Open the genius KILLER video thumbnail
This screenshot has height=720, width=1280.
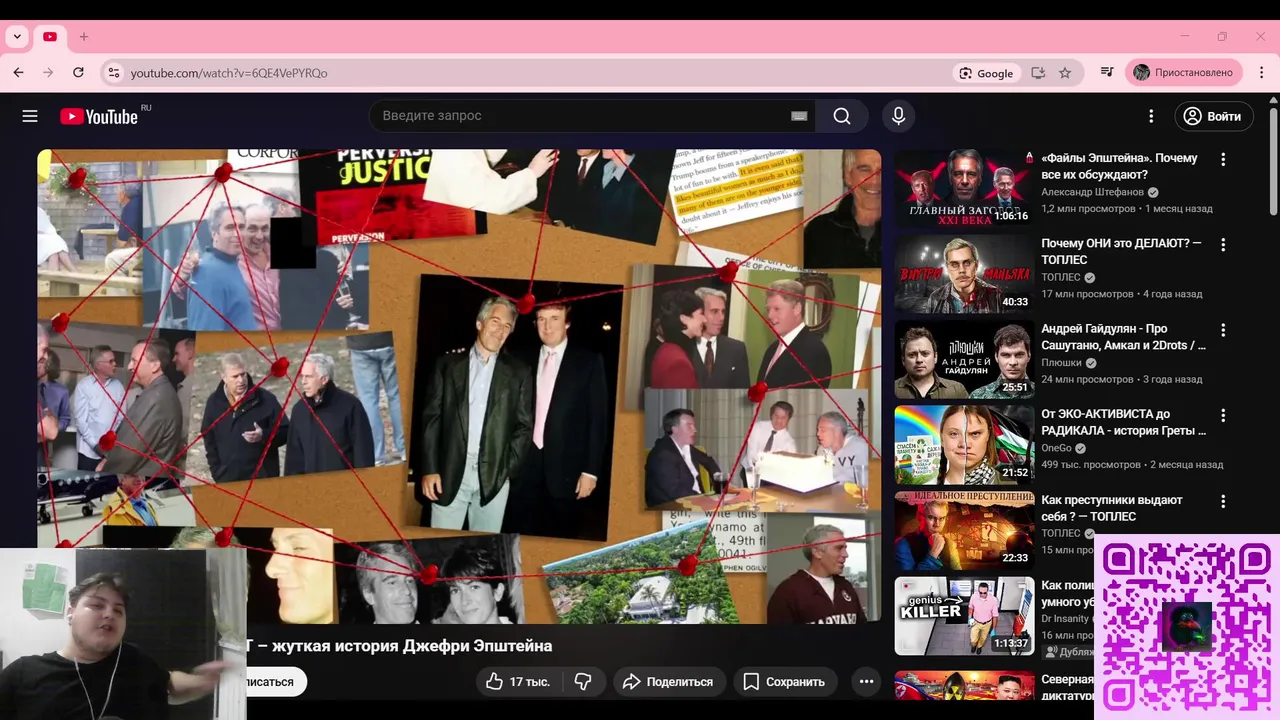click(x=964, y=616)
